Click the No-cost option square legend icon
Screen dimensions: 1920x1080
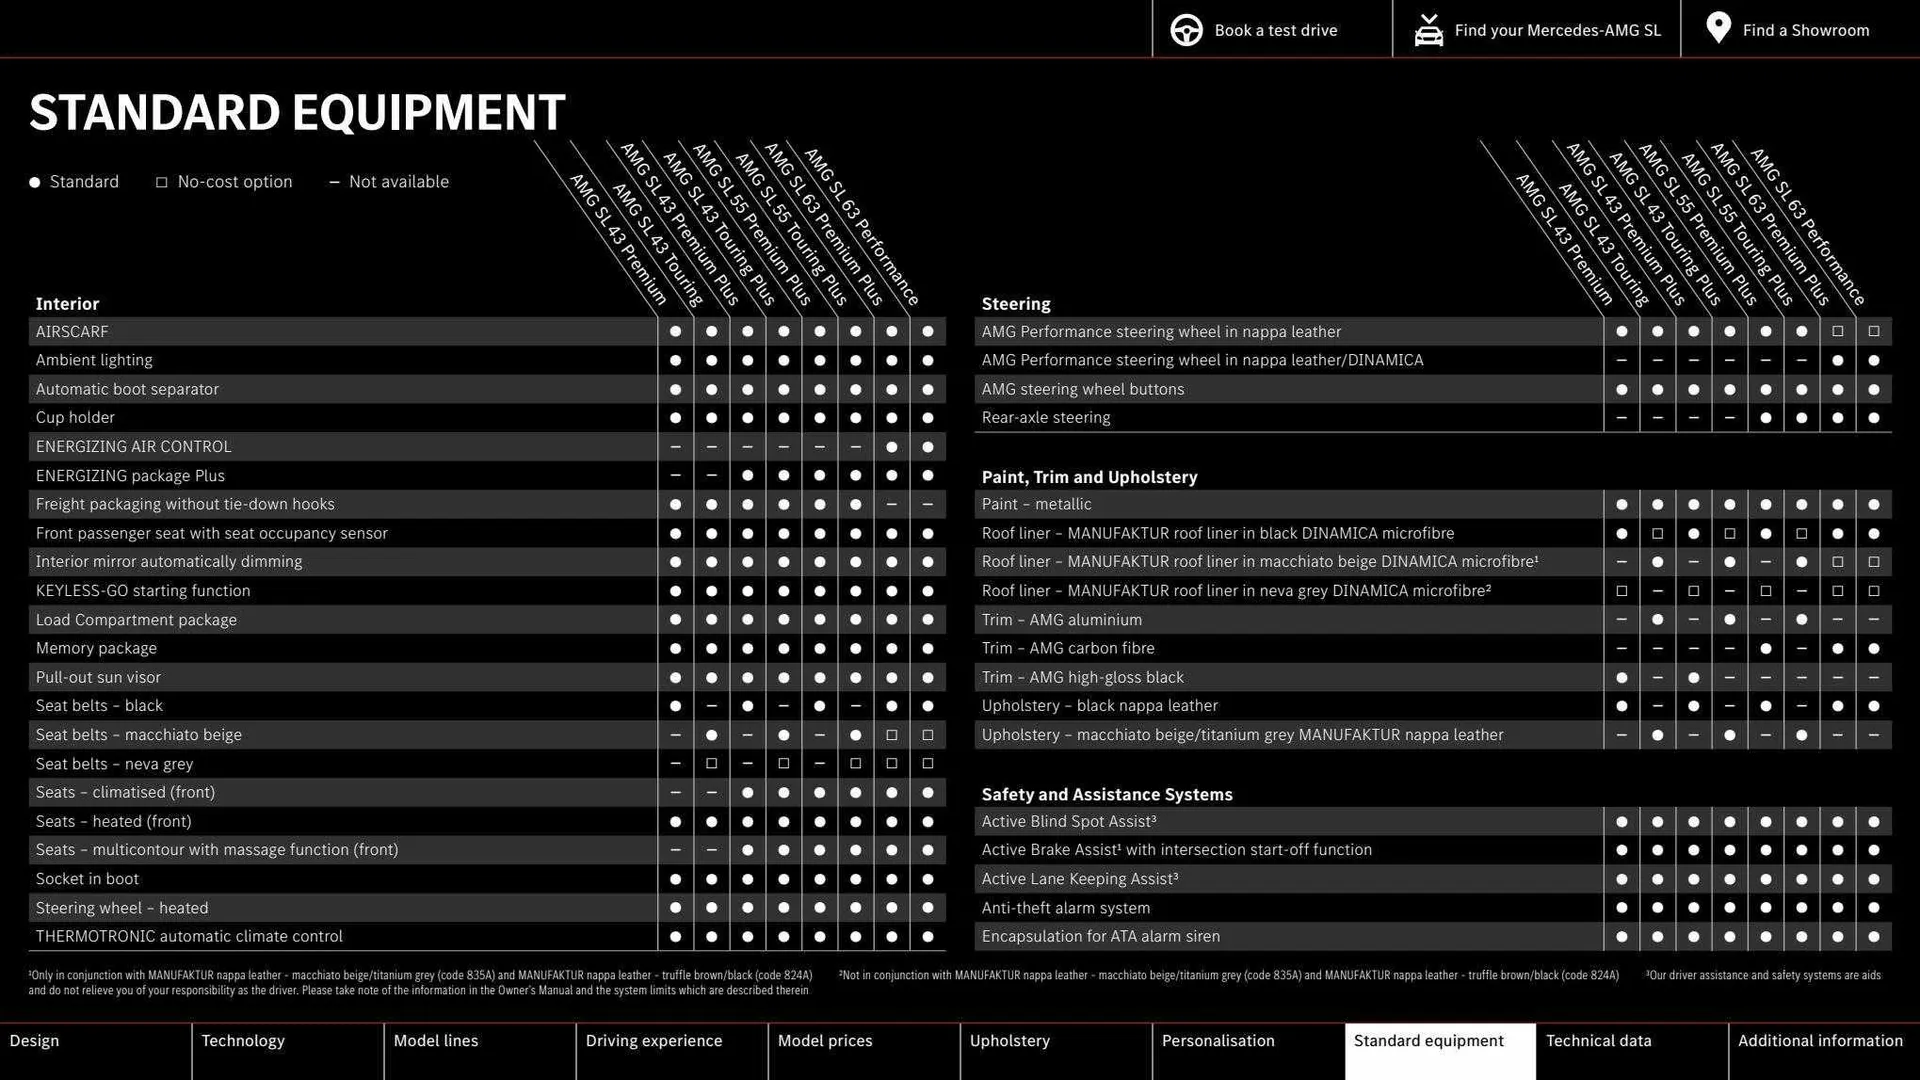[161, 182]
